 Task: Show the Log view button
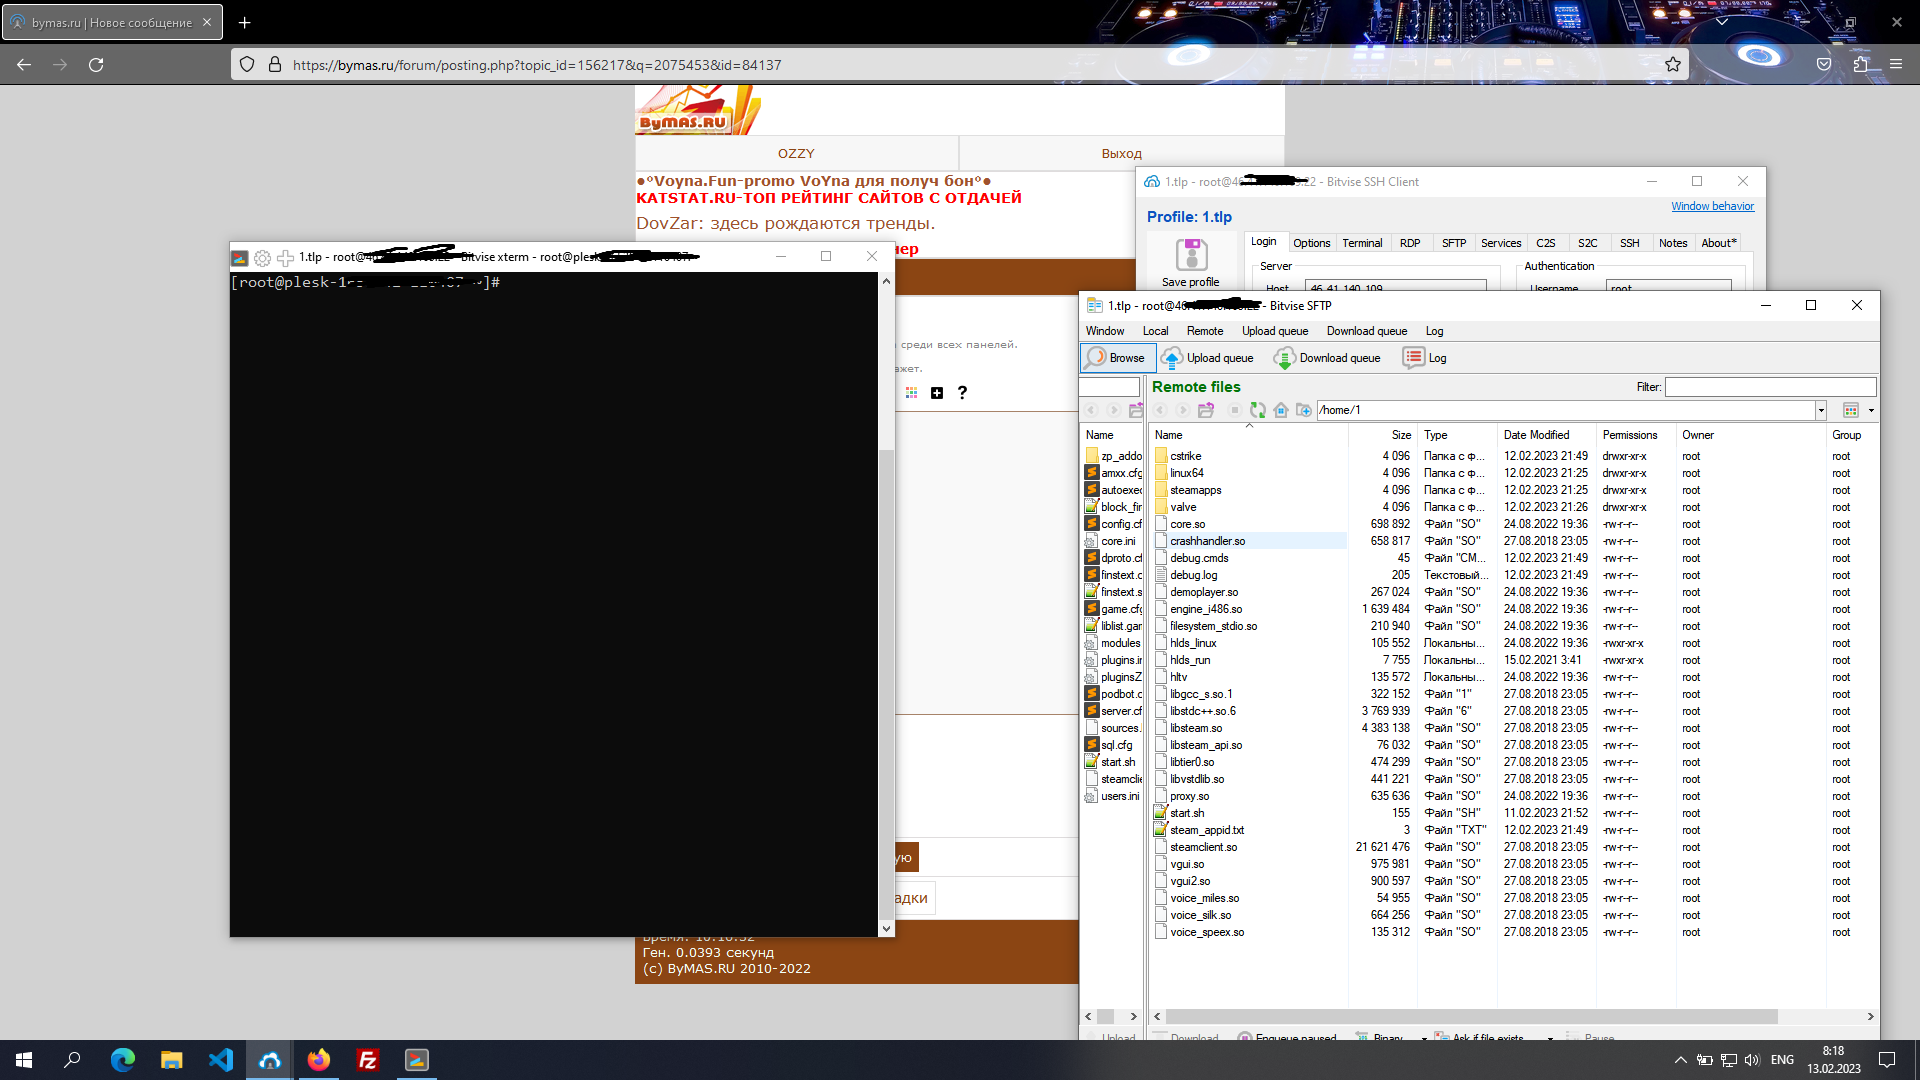pyautogui.click(x=1426, y=358)
